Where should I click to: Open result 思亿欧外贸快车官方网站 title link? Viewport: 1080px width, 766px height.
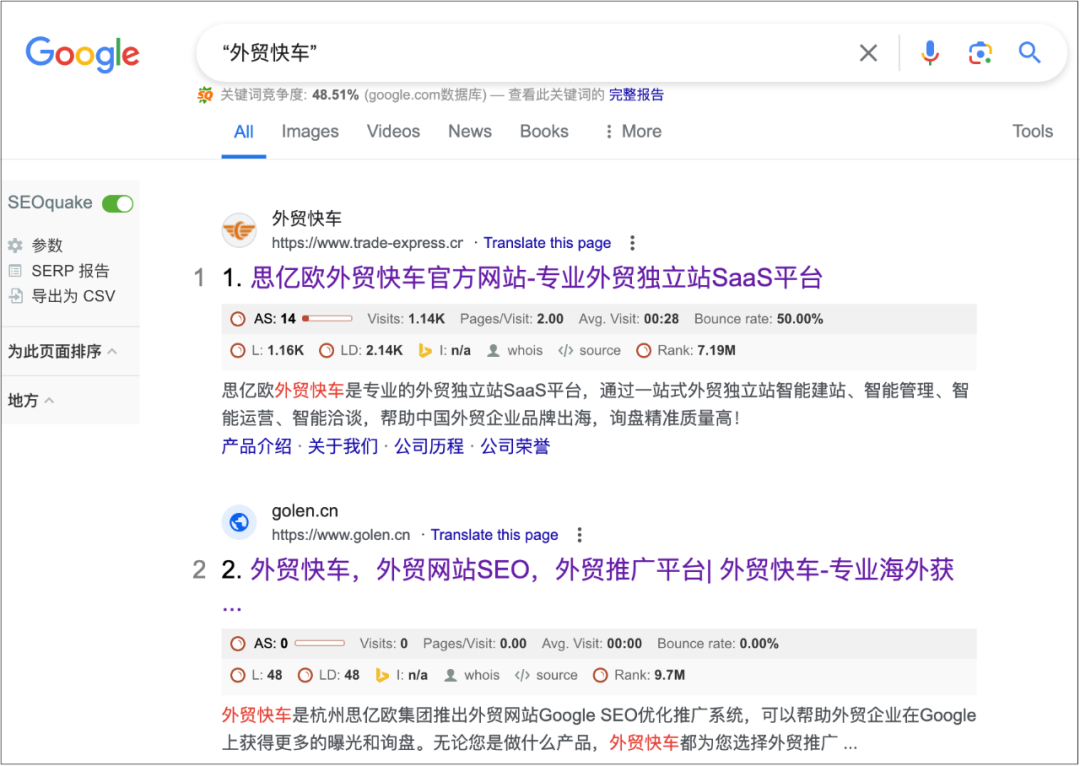pyautogui.click(x=536, y=278)
